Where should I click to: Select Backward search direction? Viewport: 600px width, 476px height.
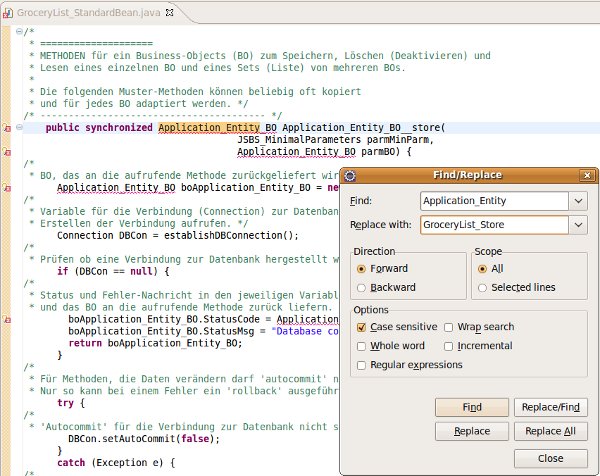(x=361, y=288)
